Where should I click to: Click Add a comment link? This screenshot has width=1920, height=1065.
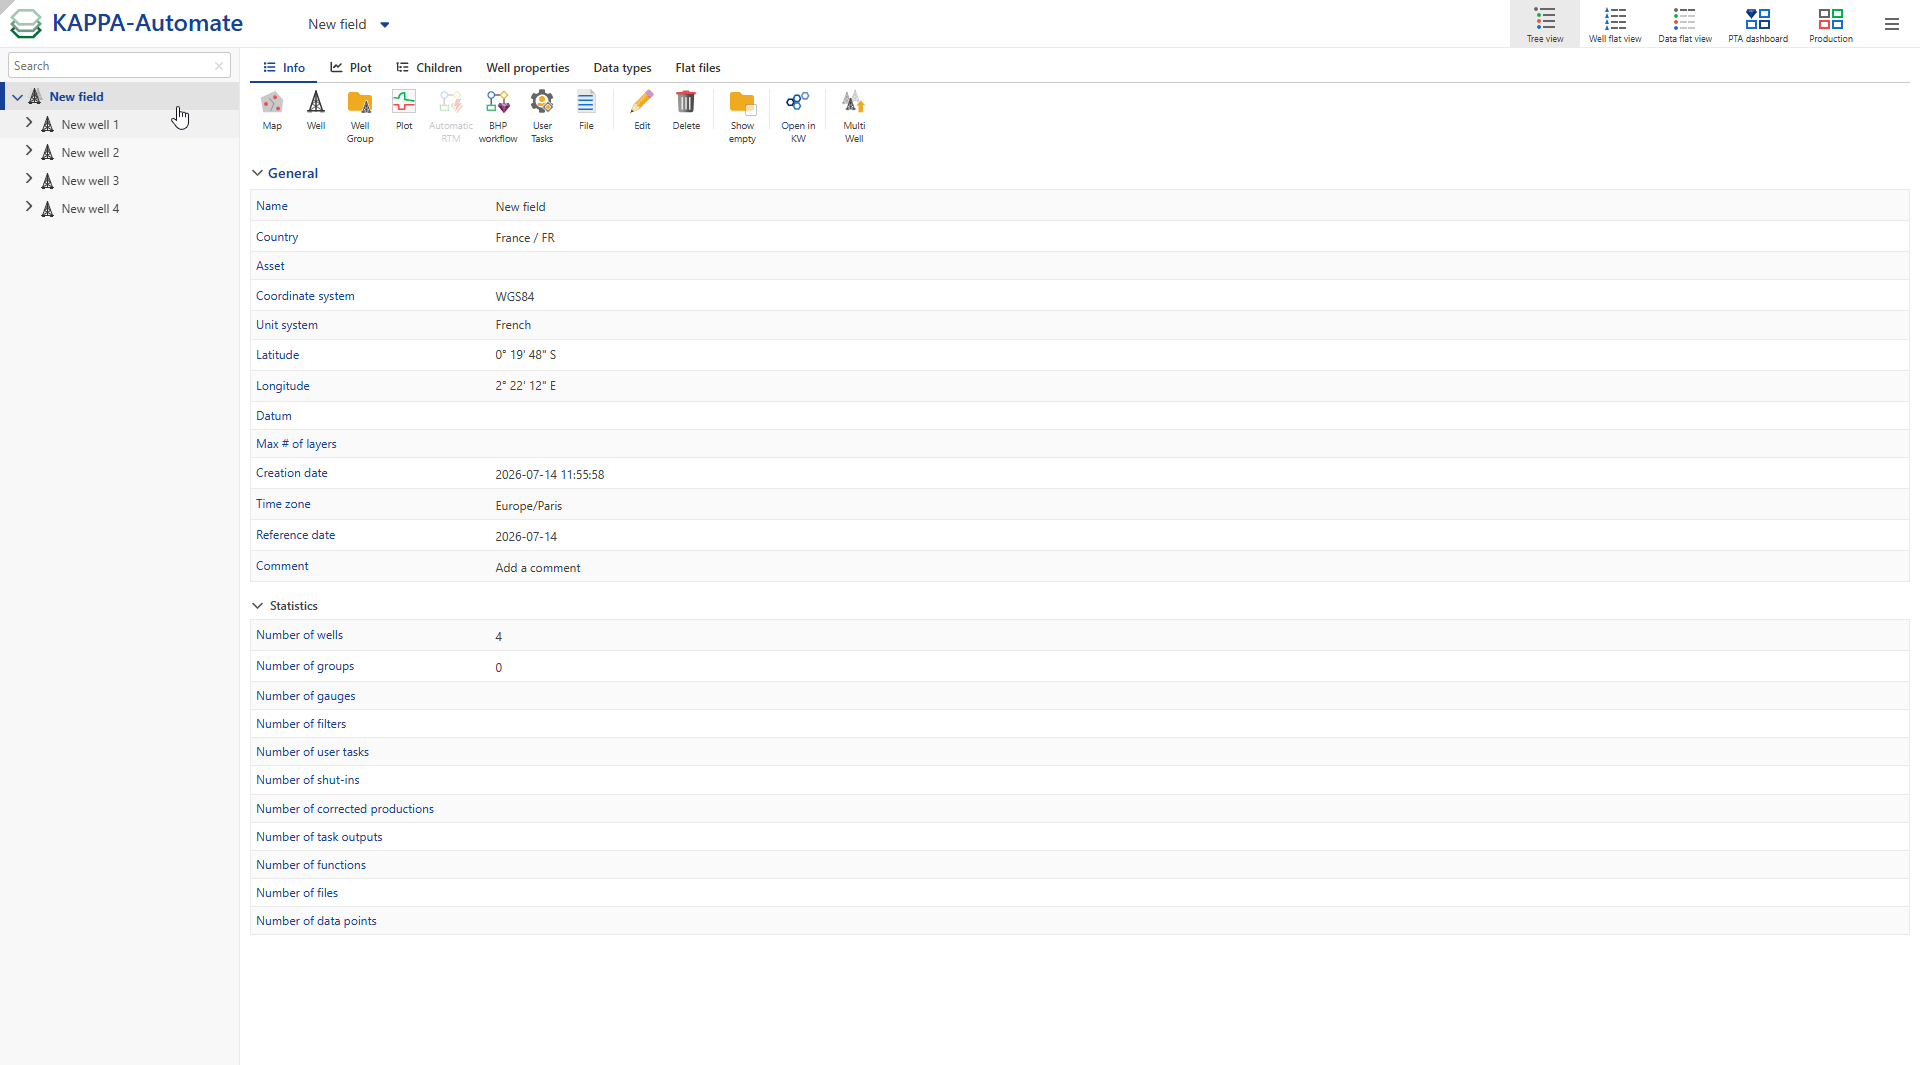[x=538, y=568]
